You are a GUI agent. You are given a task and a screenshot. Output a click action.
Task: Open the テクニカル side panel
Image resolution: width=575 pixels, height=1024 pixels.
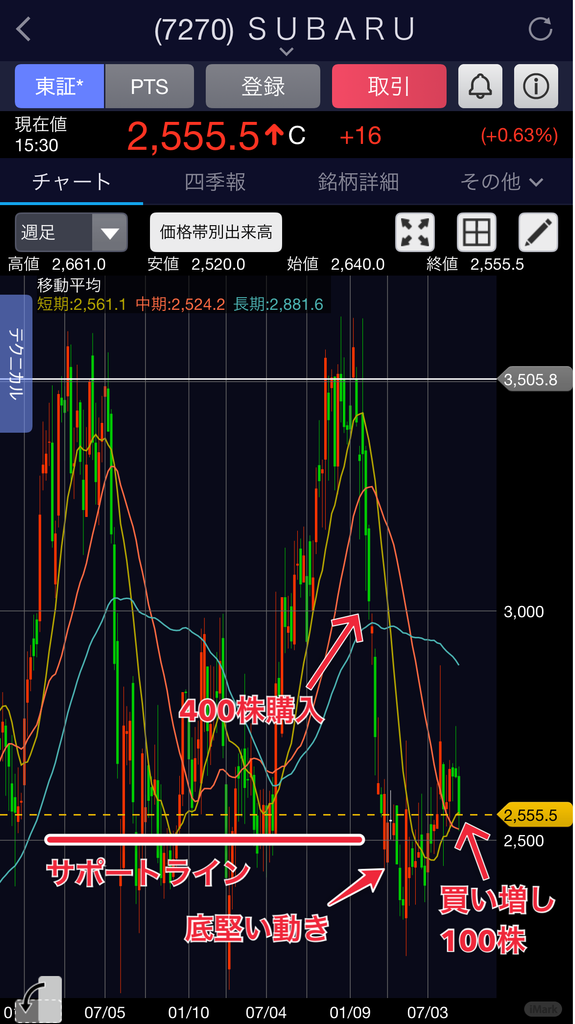(x=16, y=364)
